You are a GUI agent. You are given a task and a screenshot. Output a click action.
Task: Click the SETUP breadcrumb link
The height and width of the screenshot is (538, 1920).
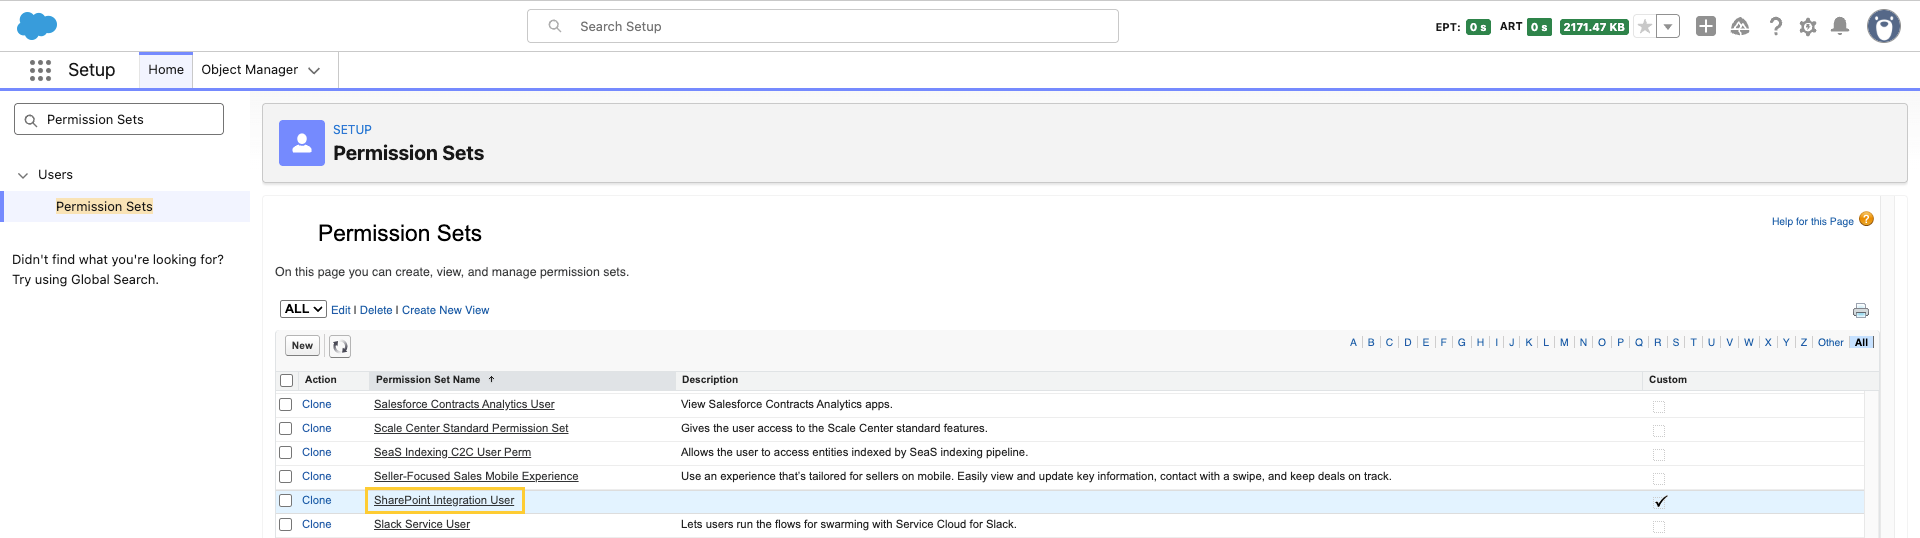(x=352, y=130)
